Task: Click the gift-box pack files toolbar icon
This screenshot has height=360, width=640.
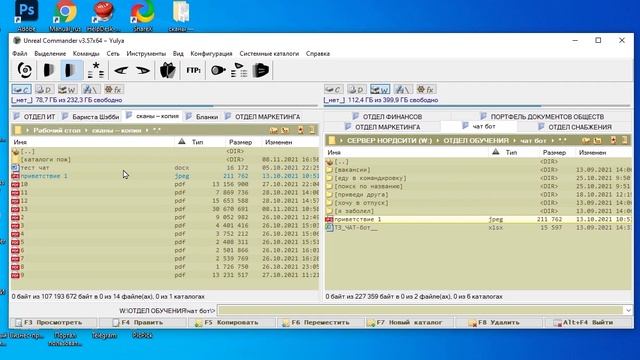Action: [x=167, y=70]
